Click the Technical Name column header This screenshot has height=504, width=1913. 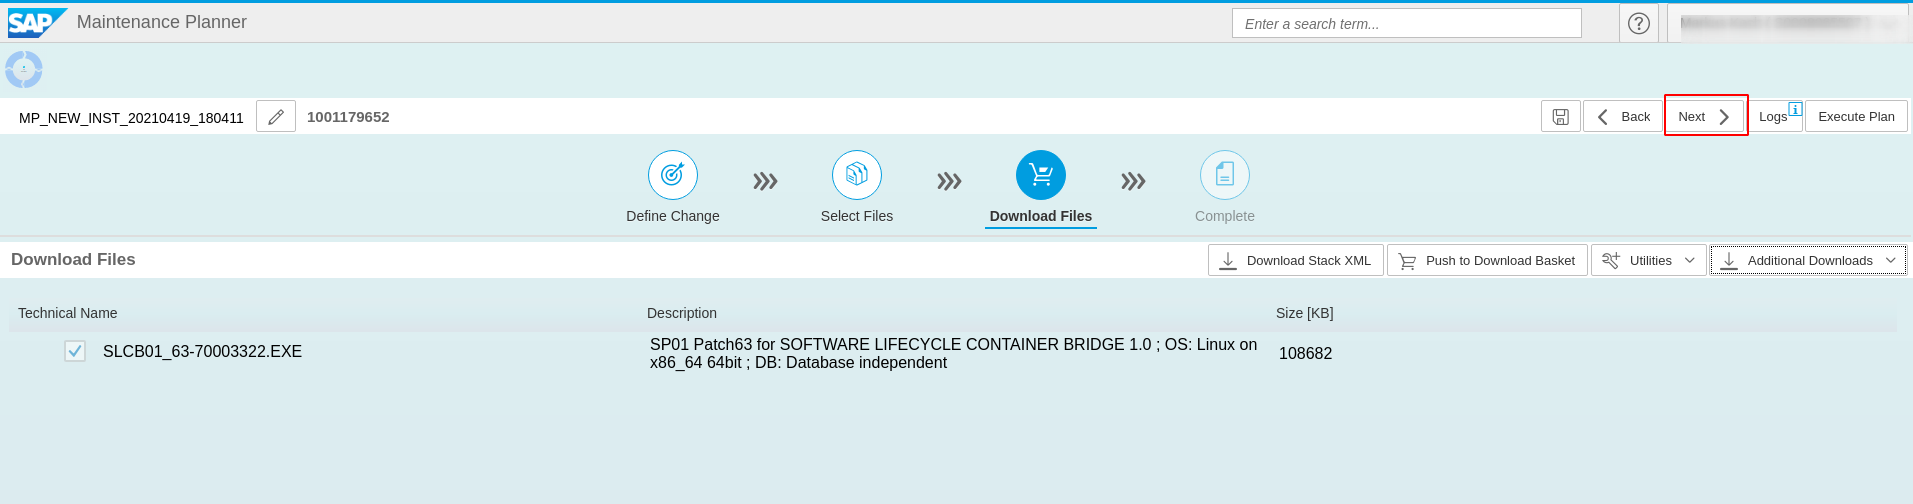point(68,313)
